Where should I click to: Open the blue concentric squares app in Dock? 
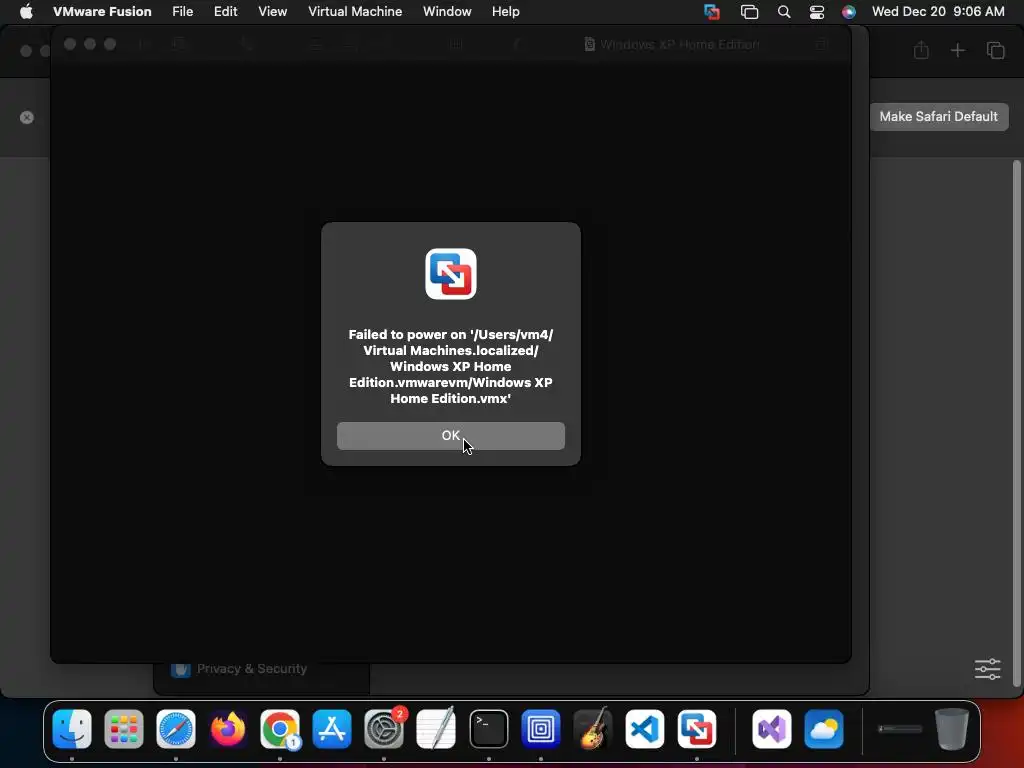[541, 729]
